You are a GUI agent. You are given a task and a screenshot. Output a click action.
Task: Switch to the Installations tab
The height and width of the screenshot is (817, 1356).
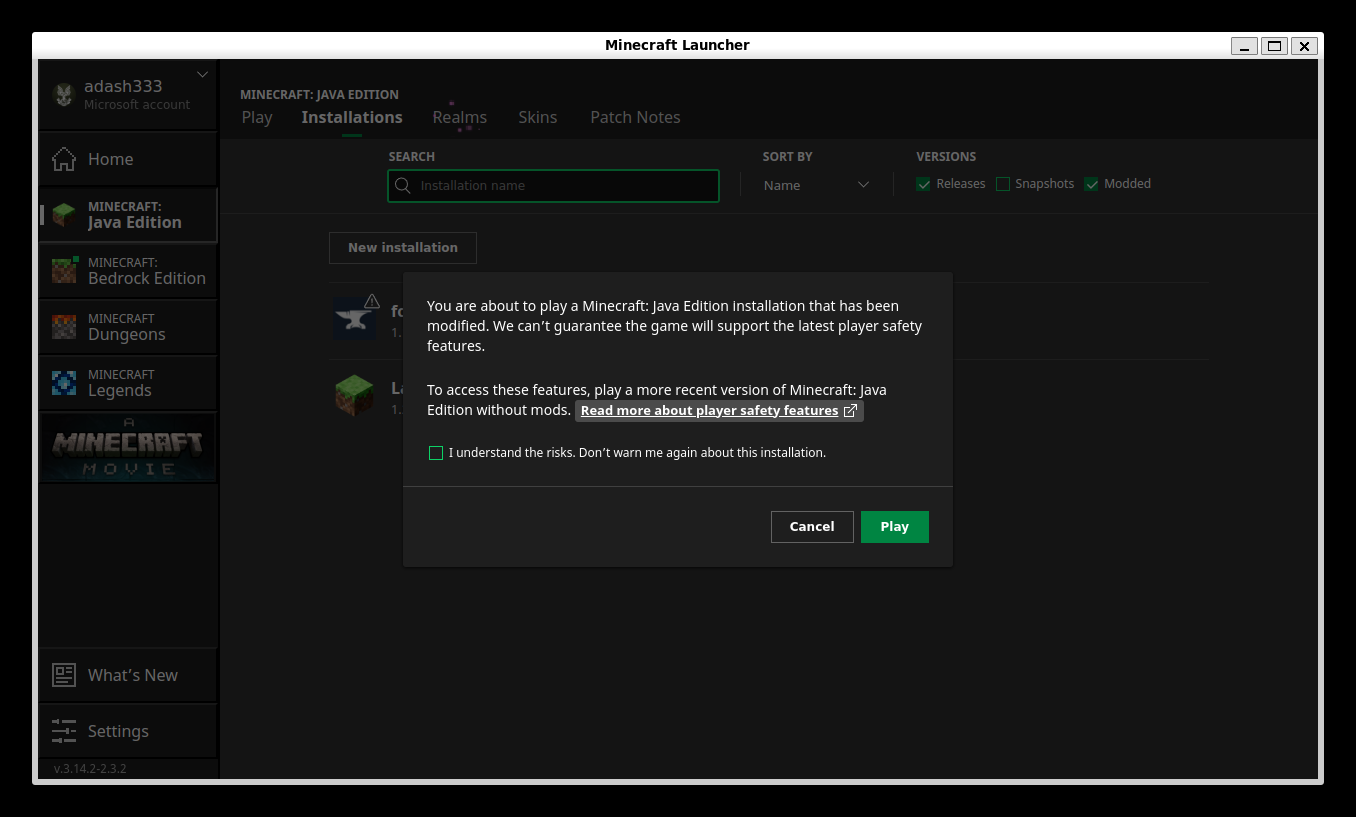[x=352, y=117]
